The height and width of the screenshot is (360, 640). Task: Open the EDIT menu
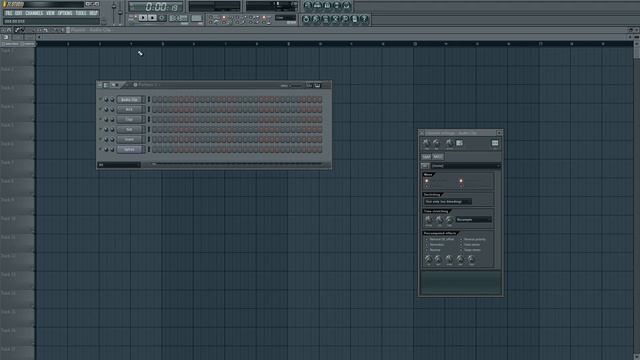pos(19,13)
